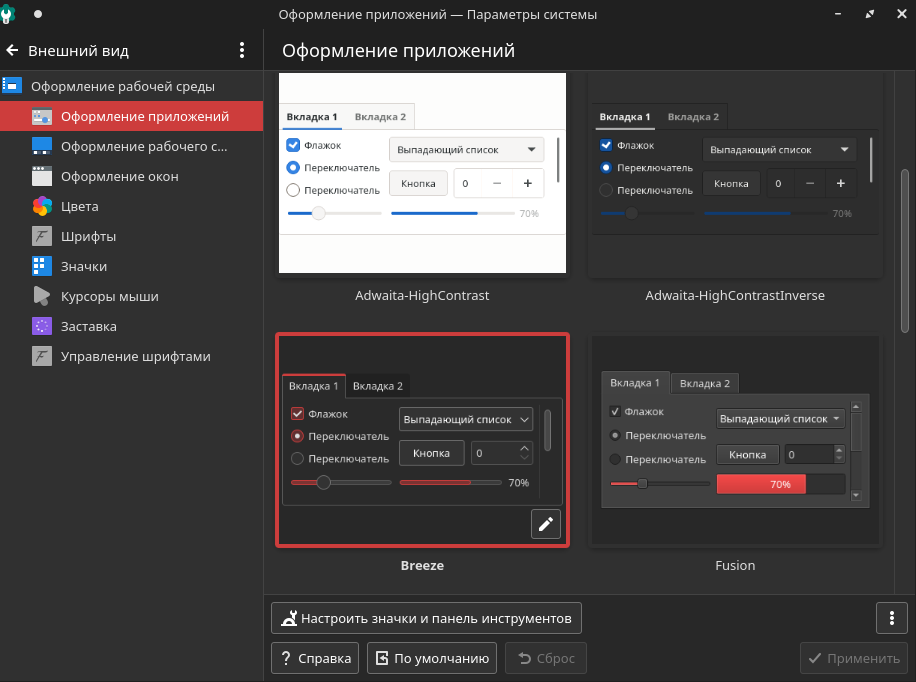Click the Шрифты font icon
916x682 pixels.
coord(42,237)
